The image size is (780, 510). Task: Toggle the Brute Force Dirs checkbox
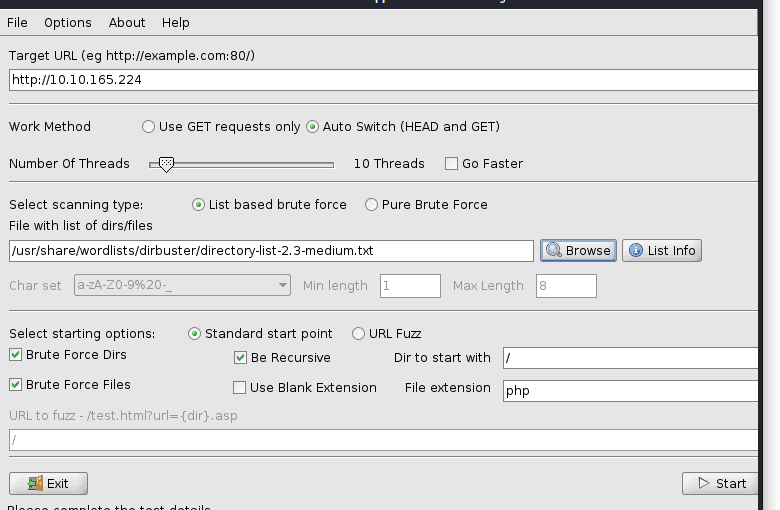tap(15, 355)
